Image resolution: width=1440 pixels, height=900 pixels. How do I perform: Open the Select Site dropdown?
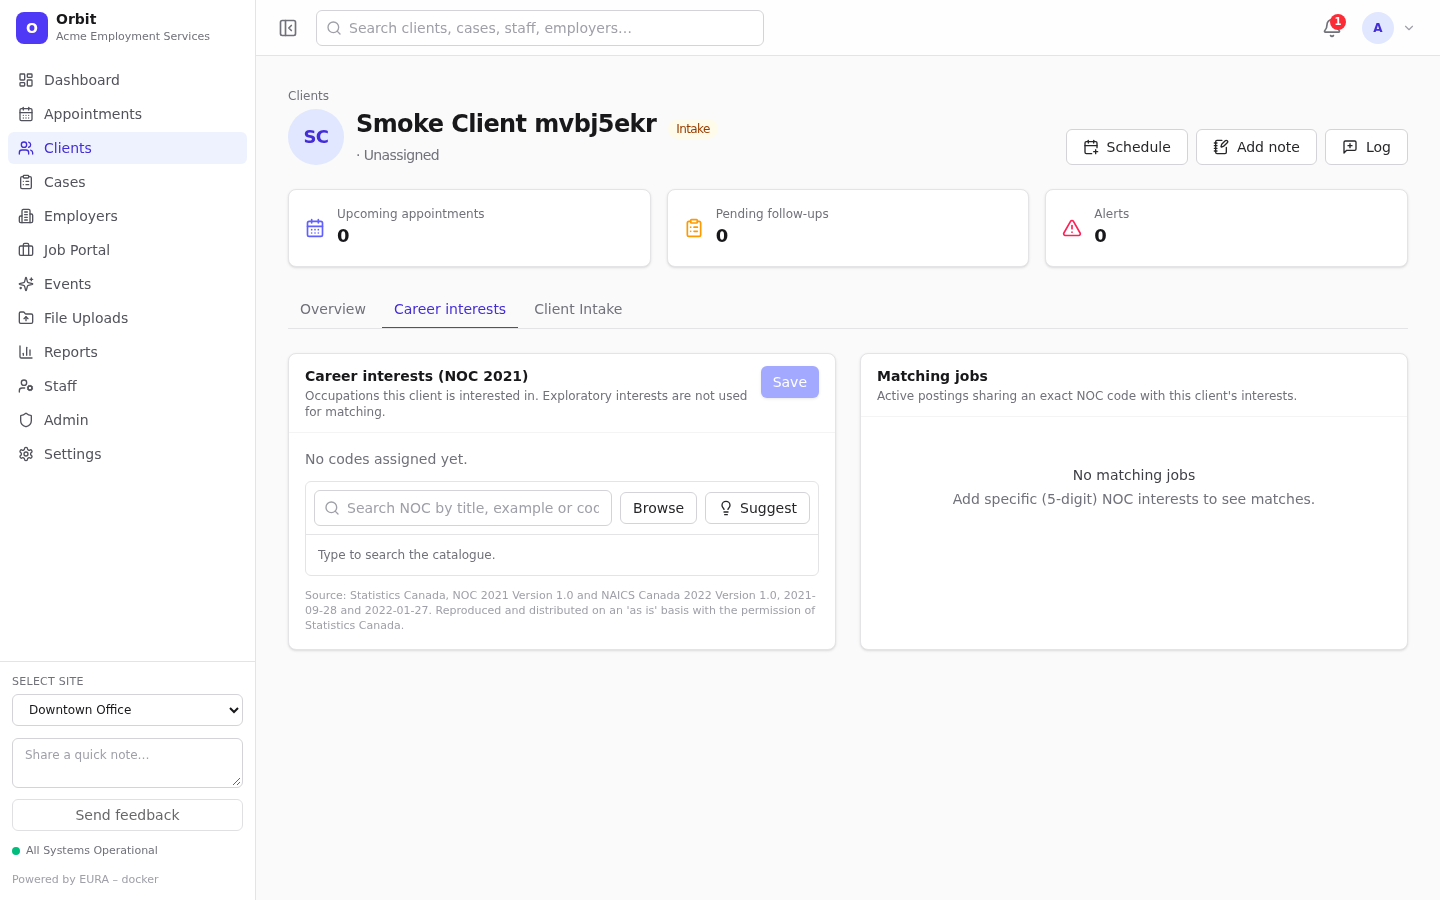pyautogui.click(x=127, y=710)
